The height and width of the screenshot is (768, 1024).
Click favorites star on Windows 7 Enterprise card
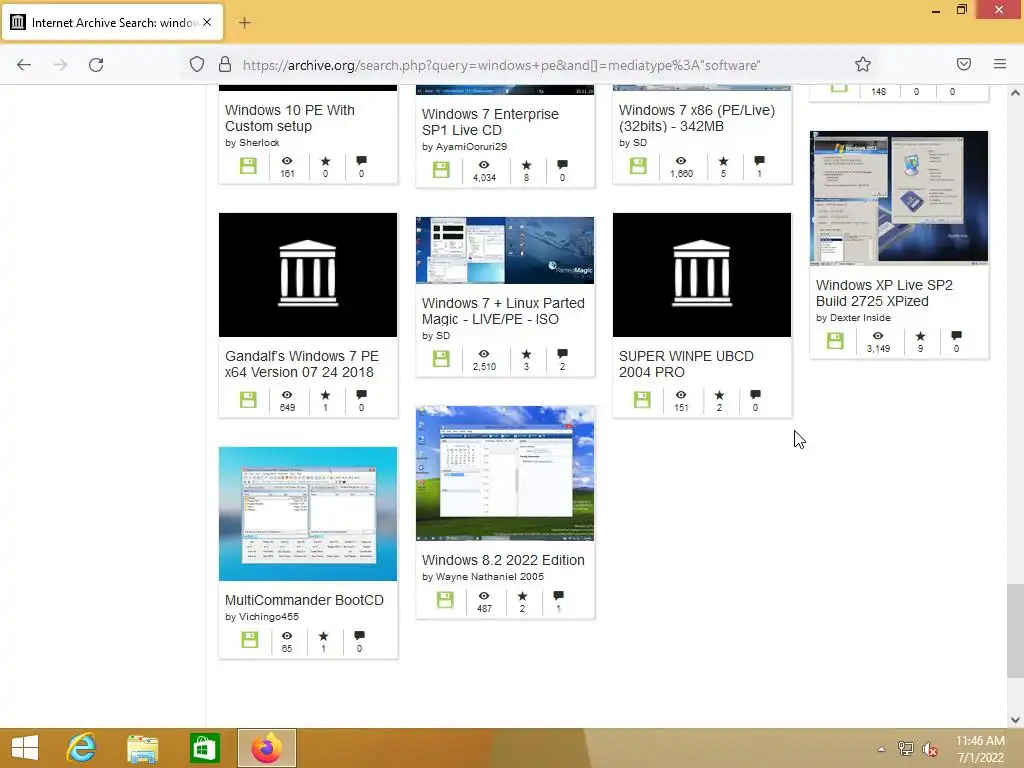(526, 165)
